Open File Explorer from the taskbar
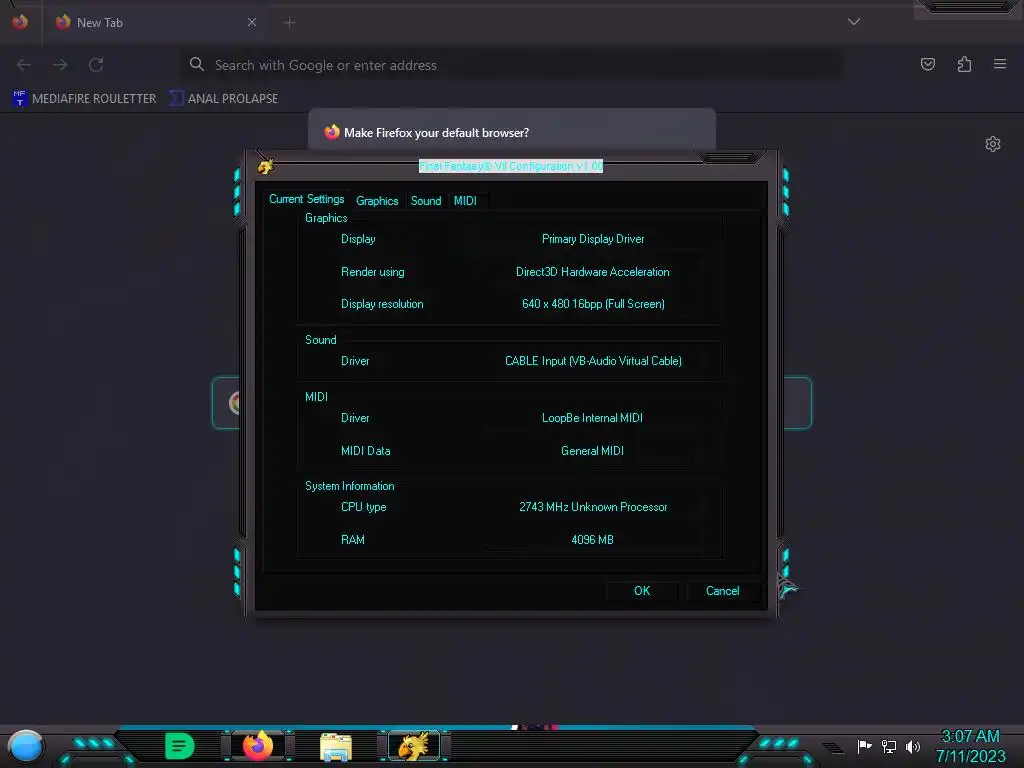The height and width of the screenshot is (768, 1024). pos(336,747)
